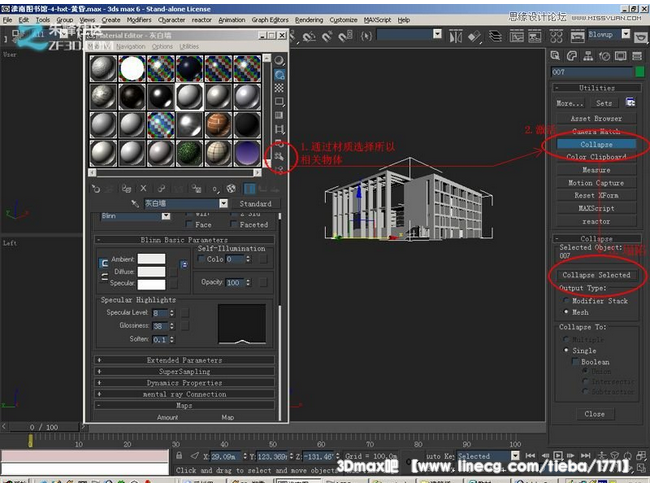Image resolution: width=658 pixels, height=483 pixels.
Task: Open the Curve Editor icon
Action: (x=517, y=37)
